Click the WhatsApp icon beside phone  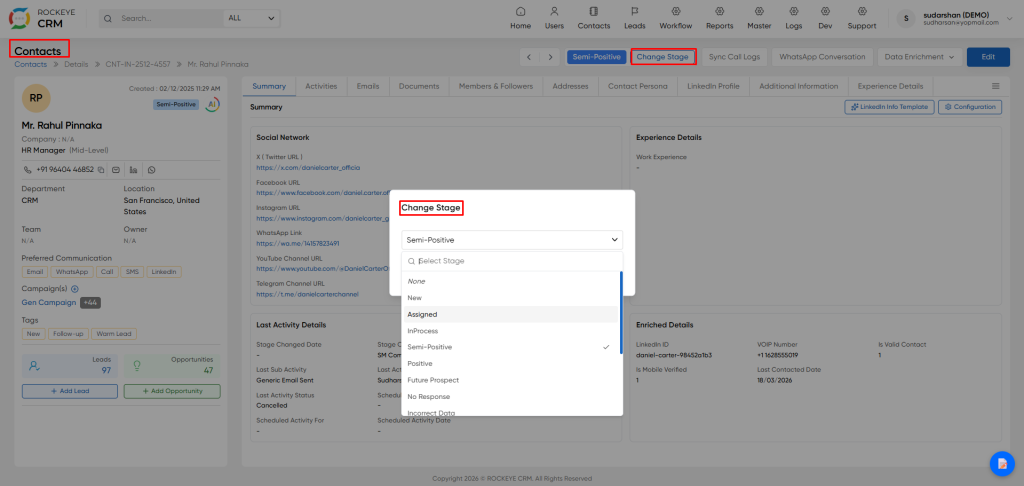[152, 170]
